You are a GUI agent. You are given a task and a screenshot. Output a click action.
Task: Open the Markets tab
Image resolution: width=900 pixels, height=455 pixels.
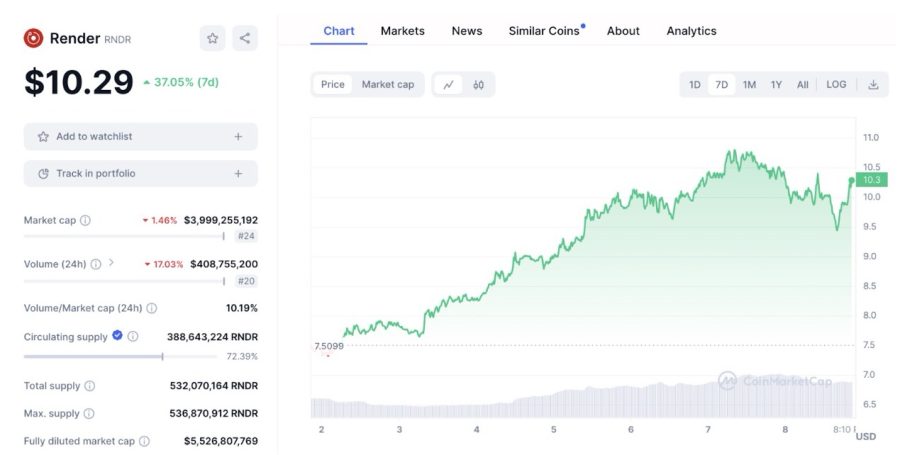[402, 31]
